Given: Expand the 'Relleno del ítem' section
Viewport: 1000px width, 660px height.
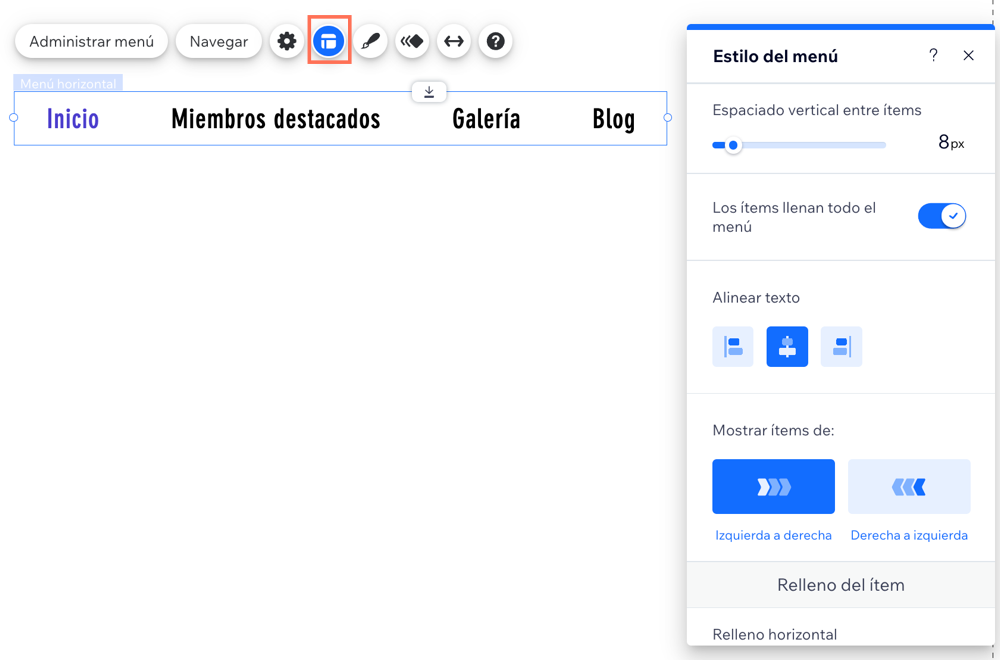Looking at the screenshot, I should (839, 585).
